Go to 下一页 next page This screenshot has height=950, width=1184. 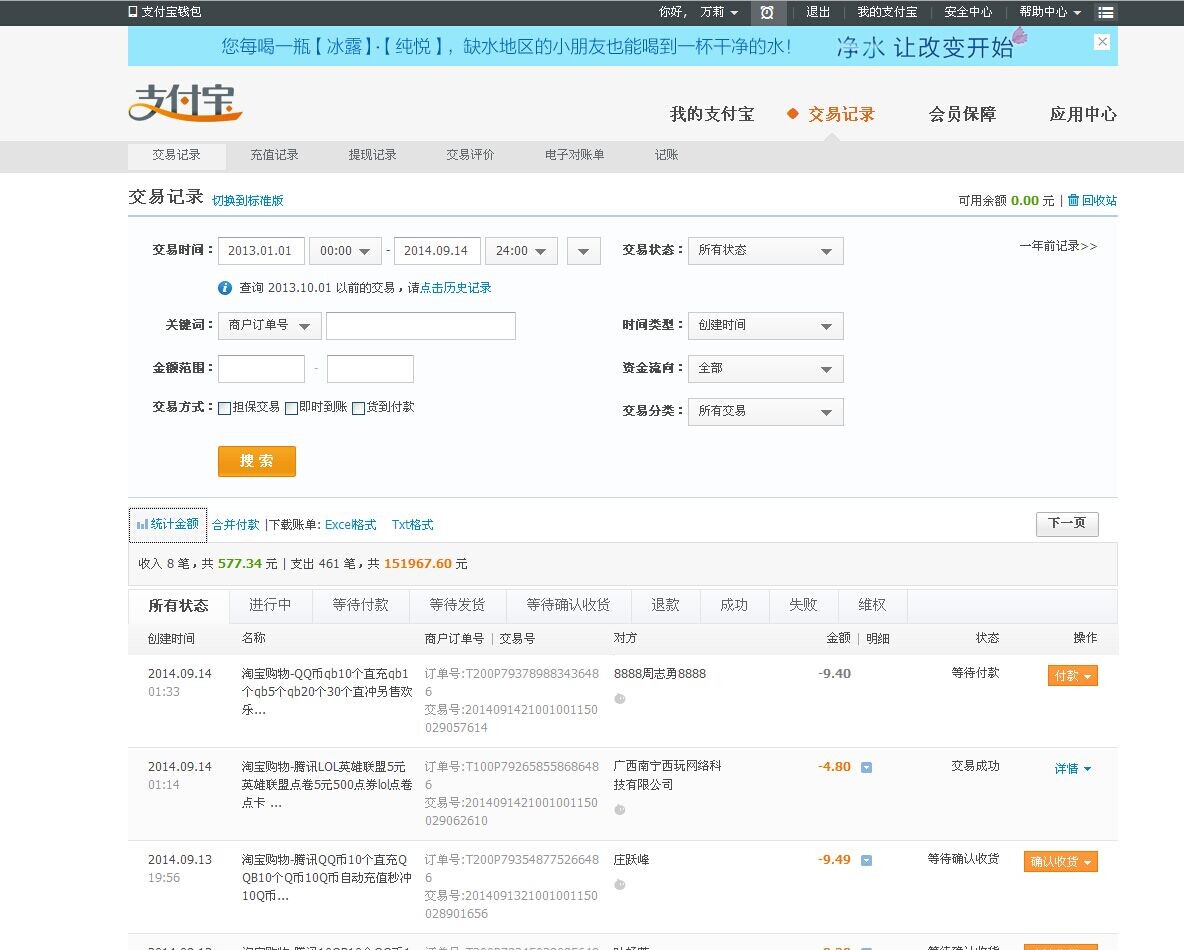(1066, 523)
